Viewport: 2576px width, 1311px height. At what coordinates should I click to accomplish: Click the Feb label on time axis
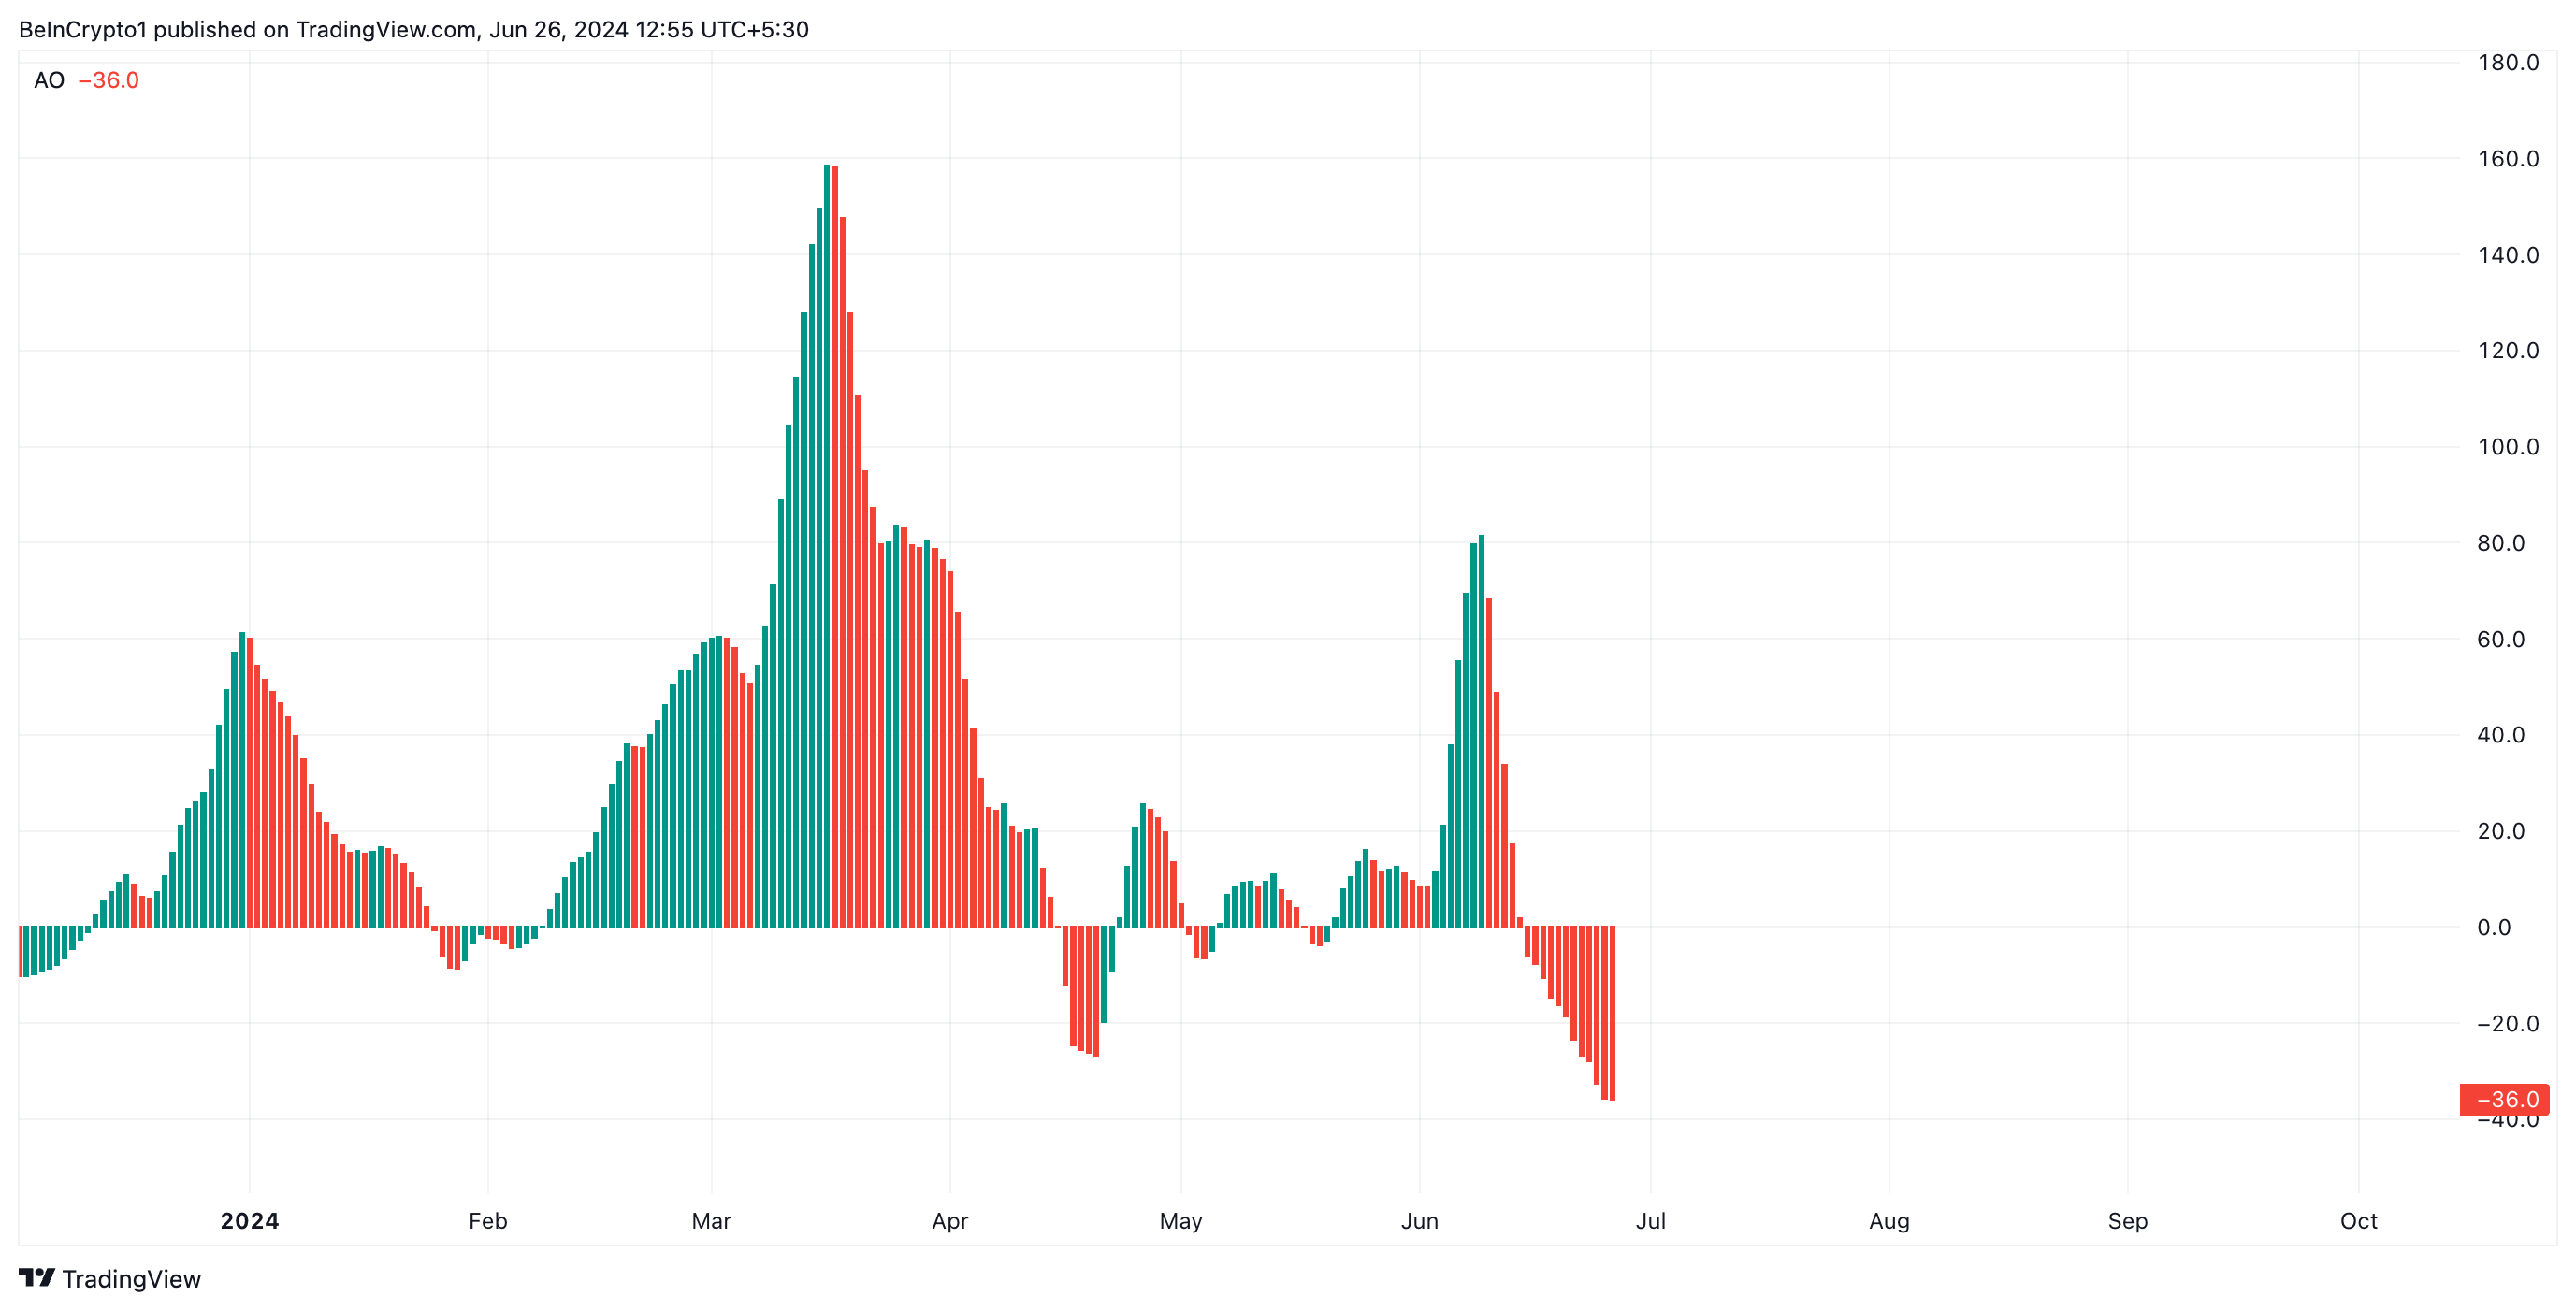[488, 1221]
